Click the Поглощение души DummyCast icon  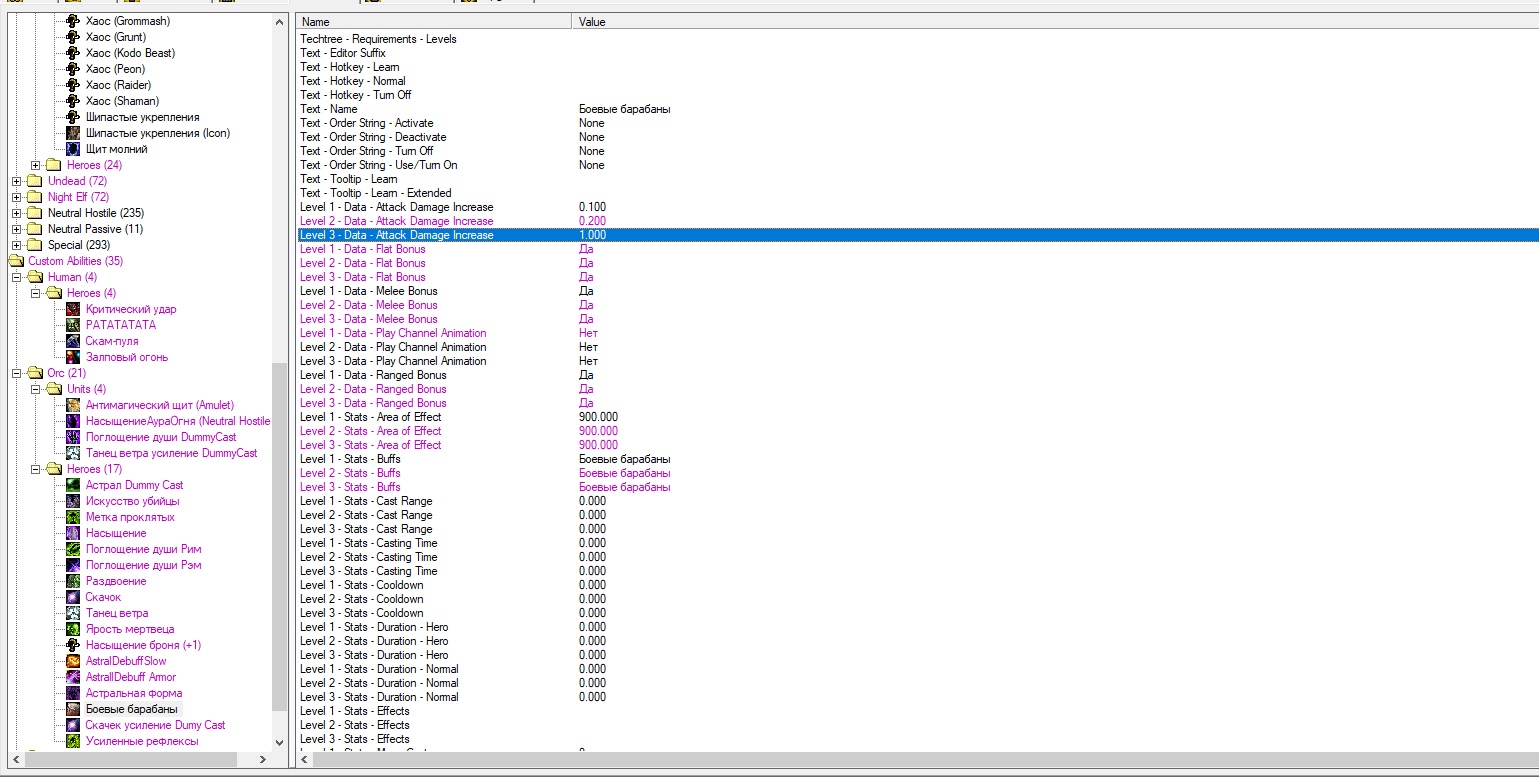pos(73,437)
